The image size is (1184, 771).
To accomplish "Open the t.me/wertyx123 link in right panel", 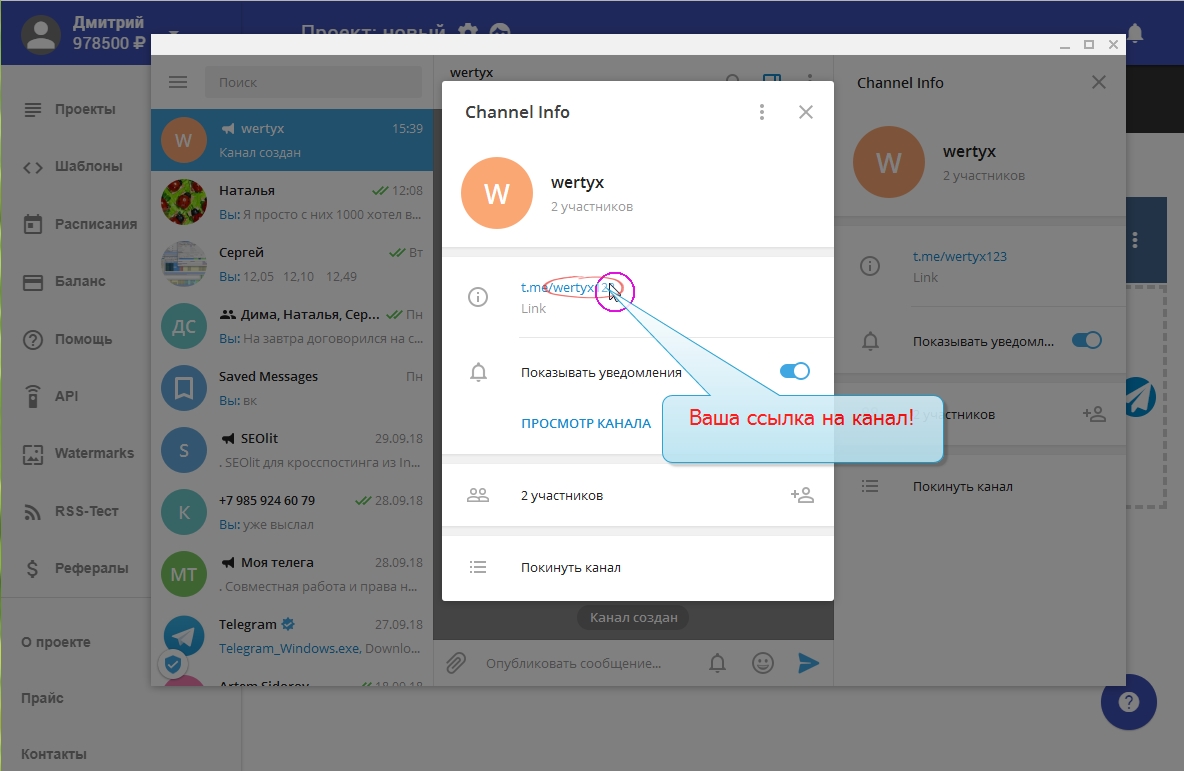I will tap(959, 256).
